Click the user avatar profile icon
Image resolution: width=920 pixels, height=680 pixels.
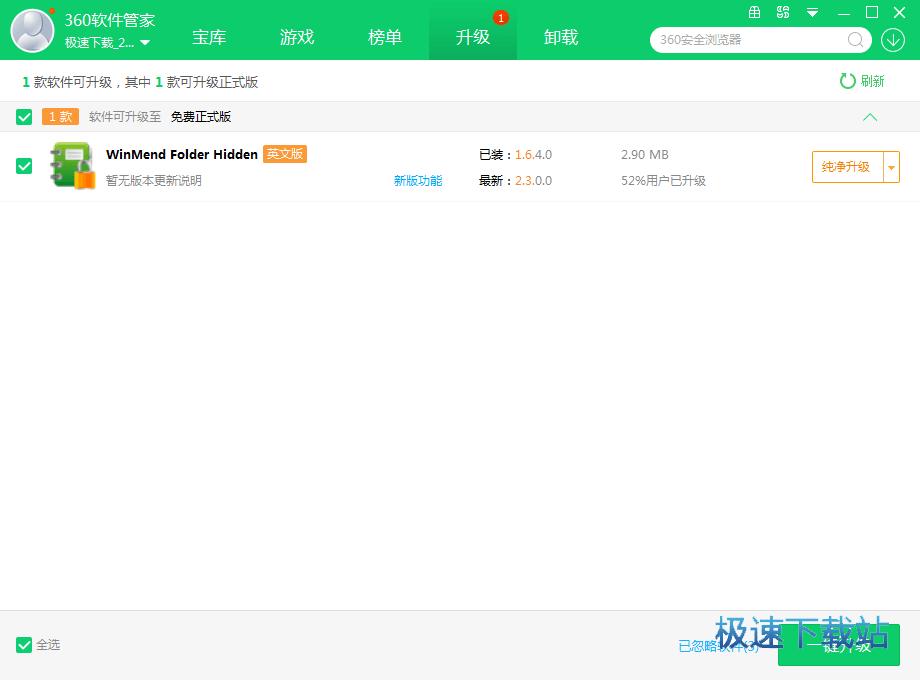[32, 30]
